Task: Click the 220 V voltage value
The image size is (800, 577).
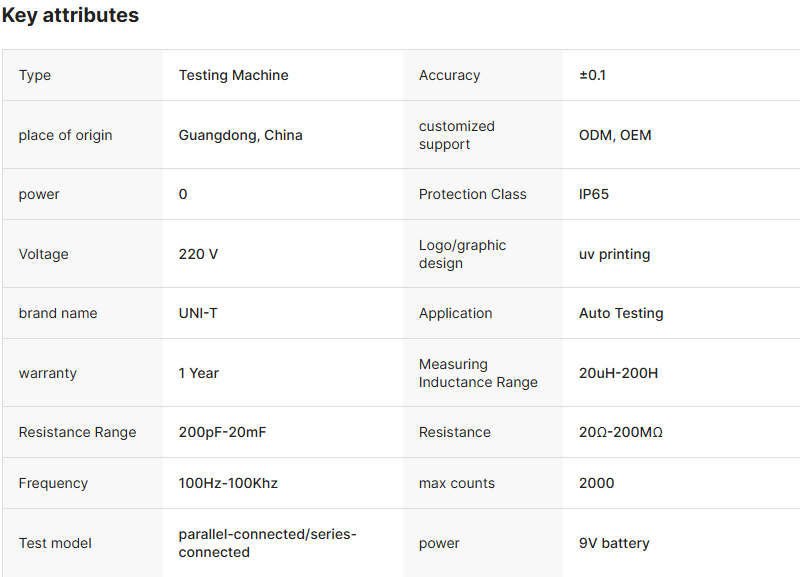Action: point(198,254)
